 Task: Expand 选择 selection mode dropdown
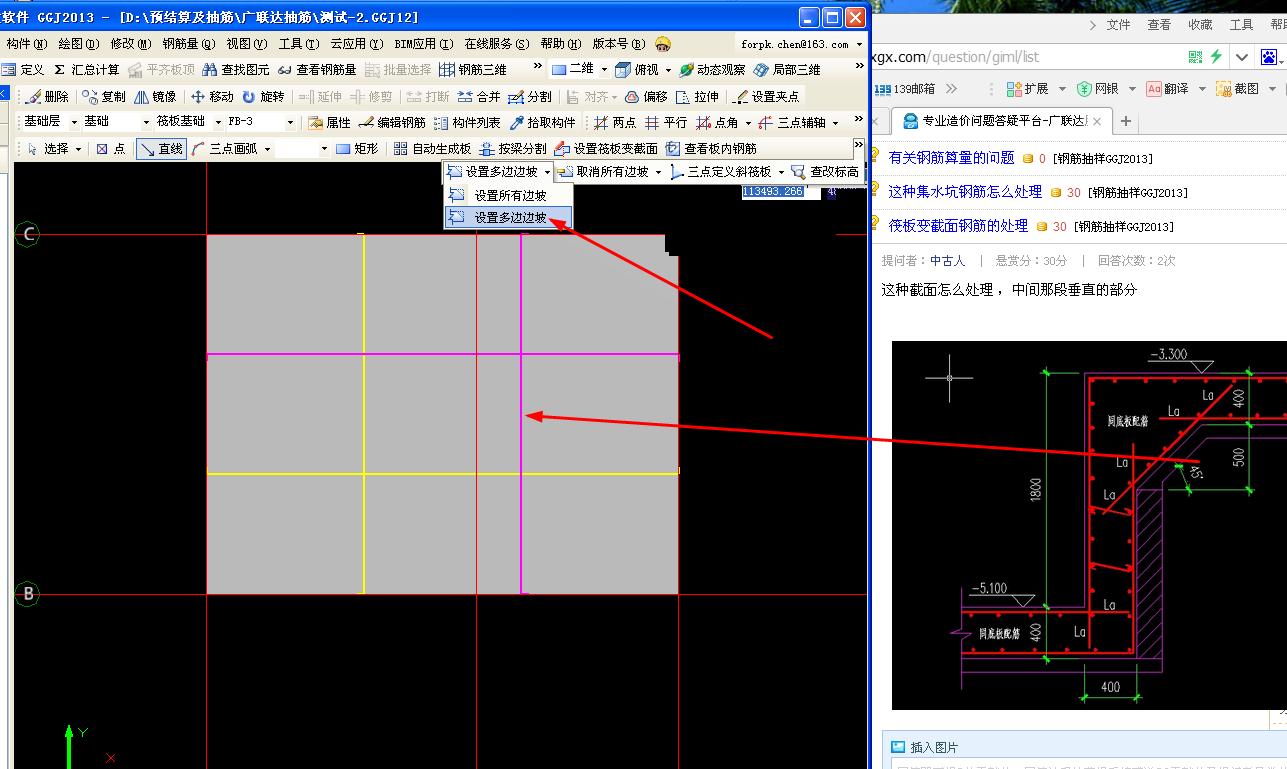coord(78,148)
